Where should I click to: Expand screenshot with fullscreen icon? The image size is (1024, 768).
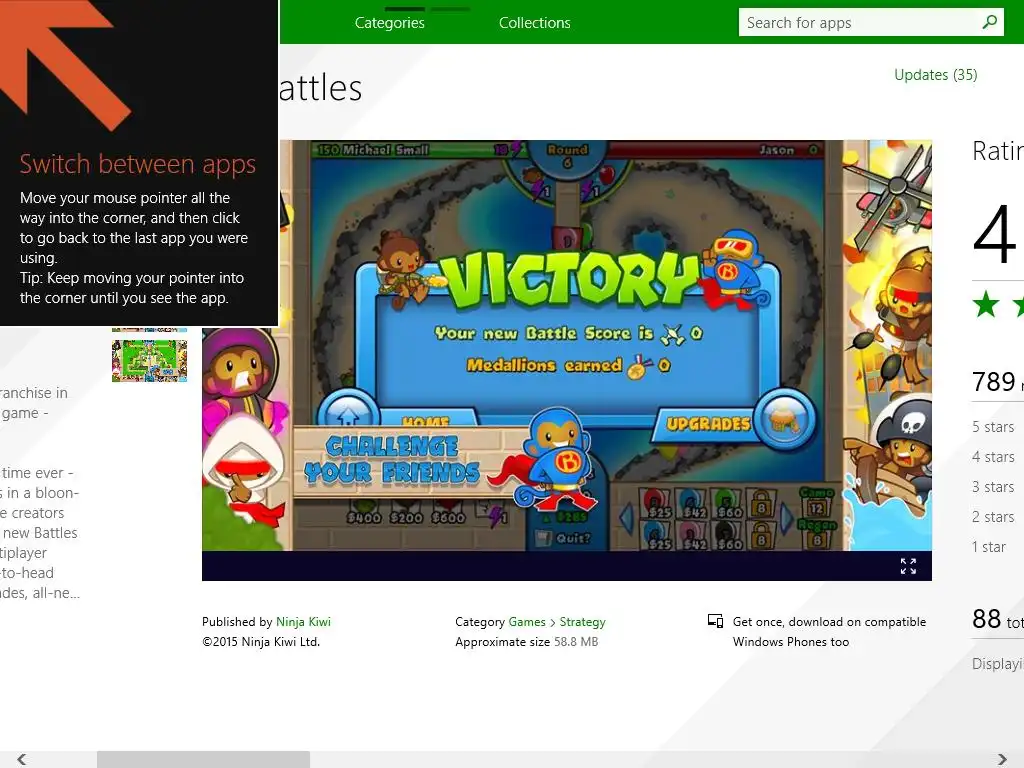908,566
